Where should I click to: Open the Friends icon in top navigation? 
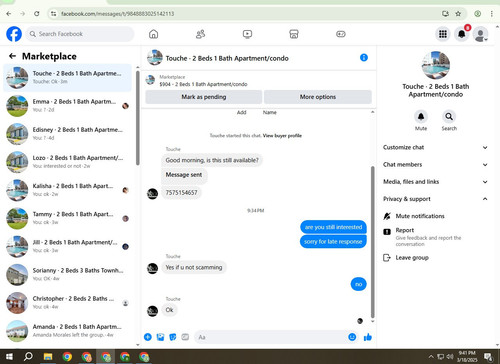click(200, 34)
